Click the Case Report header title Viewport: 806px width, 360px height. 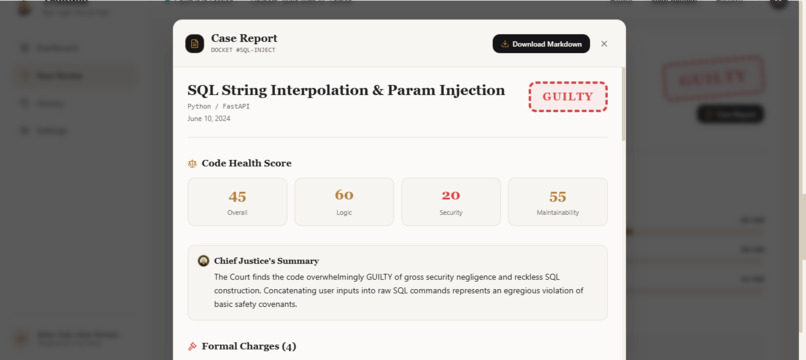coord(244,38)
